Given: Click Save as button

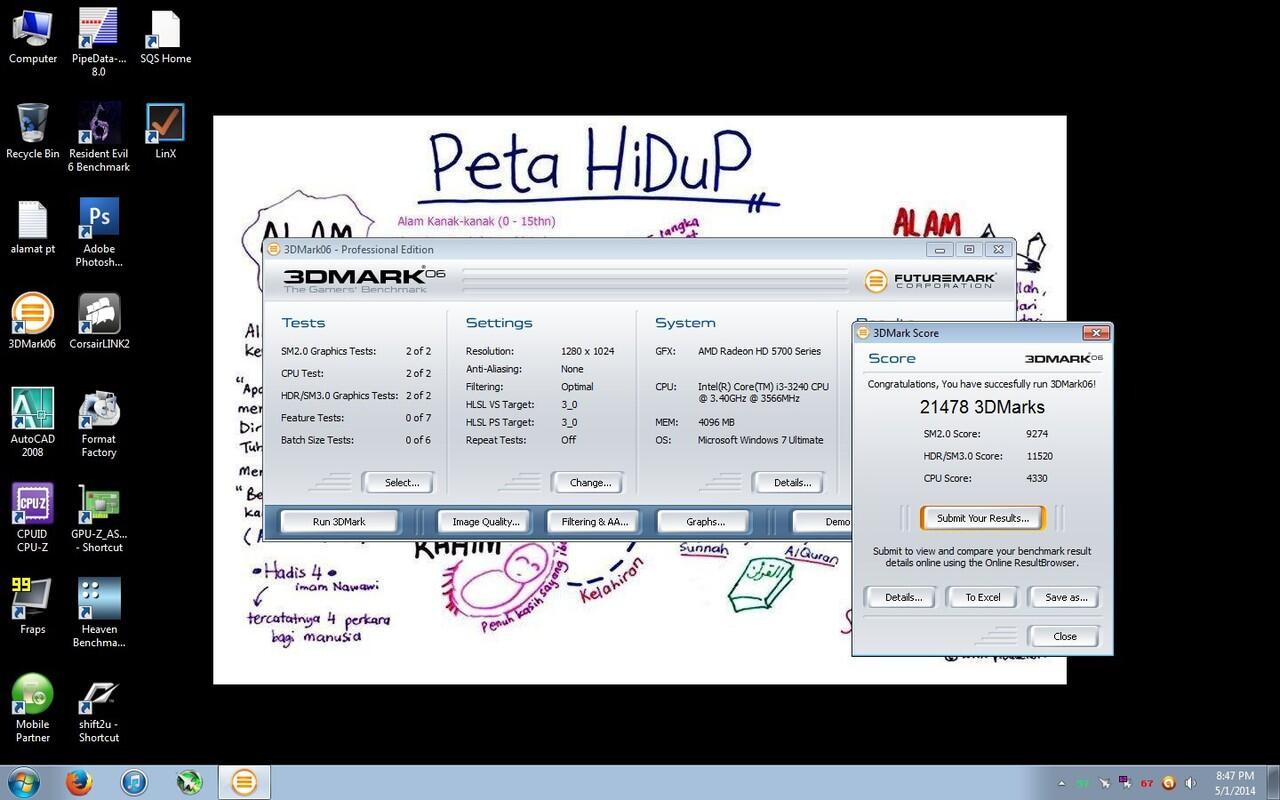Looking at the screenshot, I should [1065, 597].
